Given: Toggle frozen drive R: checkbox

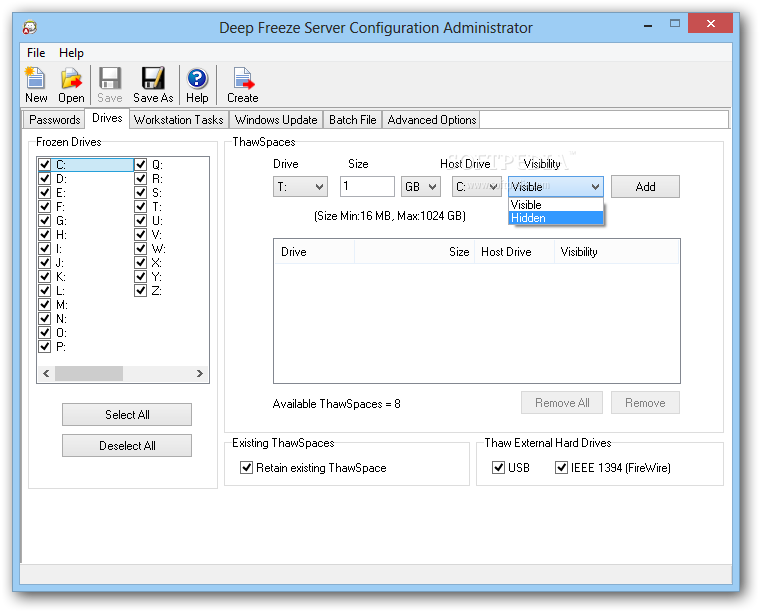Looking at the screenshot, I should [x=141, y=178].
